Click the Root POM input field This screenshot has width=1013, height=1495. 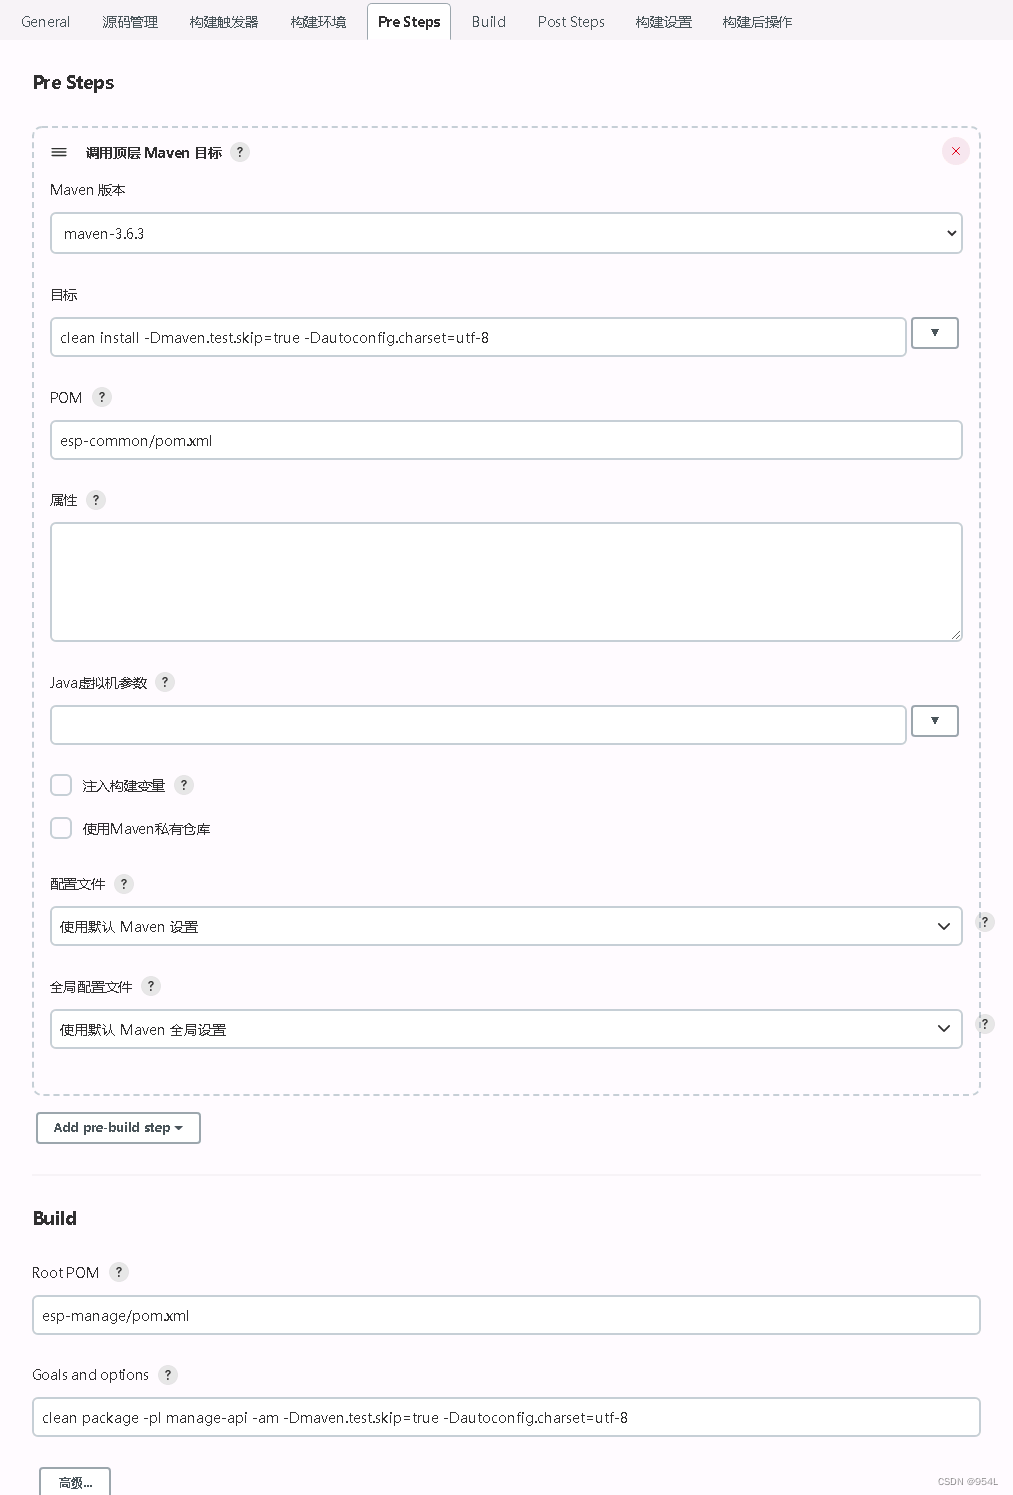(506, 1315)
